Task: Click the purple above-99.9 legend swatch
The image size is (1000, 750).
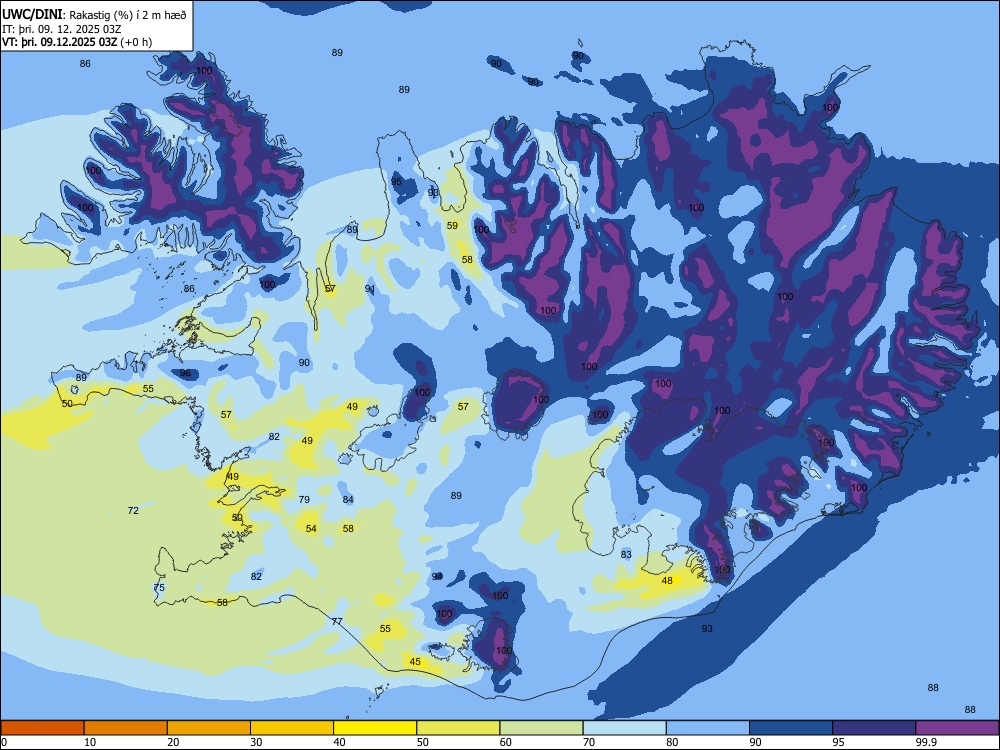Action: tap(957, 728)
